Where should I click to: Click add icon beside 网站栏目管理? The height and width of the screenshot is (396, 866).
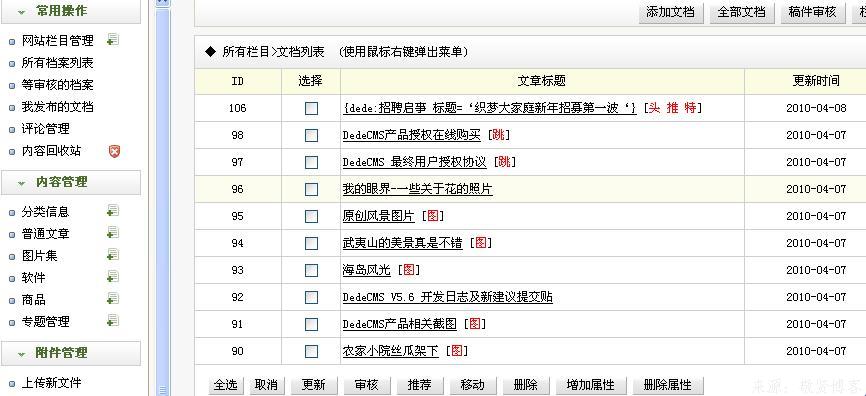click(x=113, y=40)
